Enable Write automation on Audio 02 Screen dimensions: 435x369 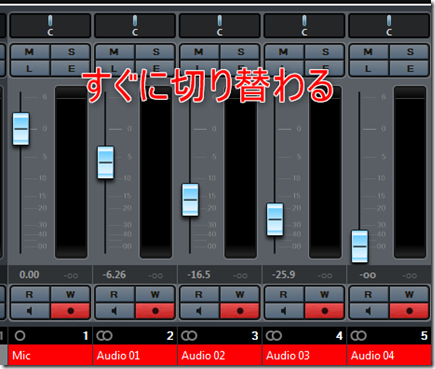coord(240,294)
